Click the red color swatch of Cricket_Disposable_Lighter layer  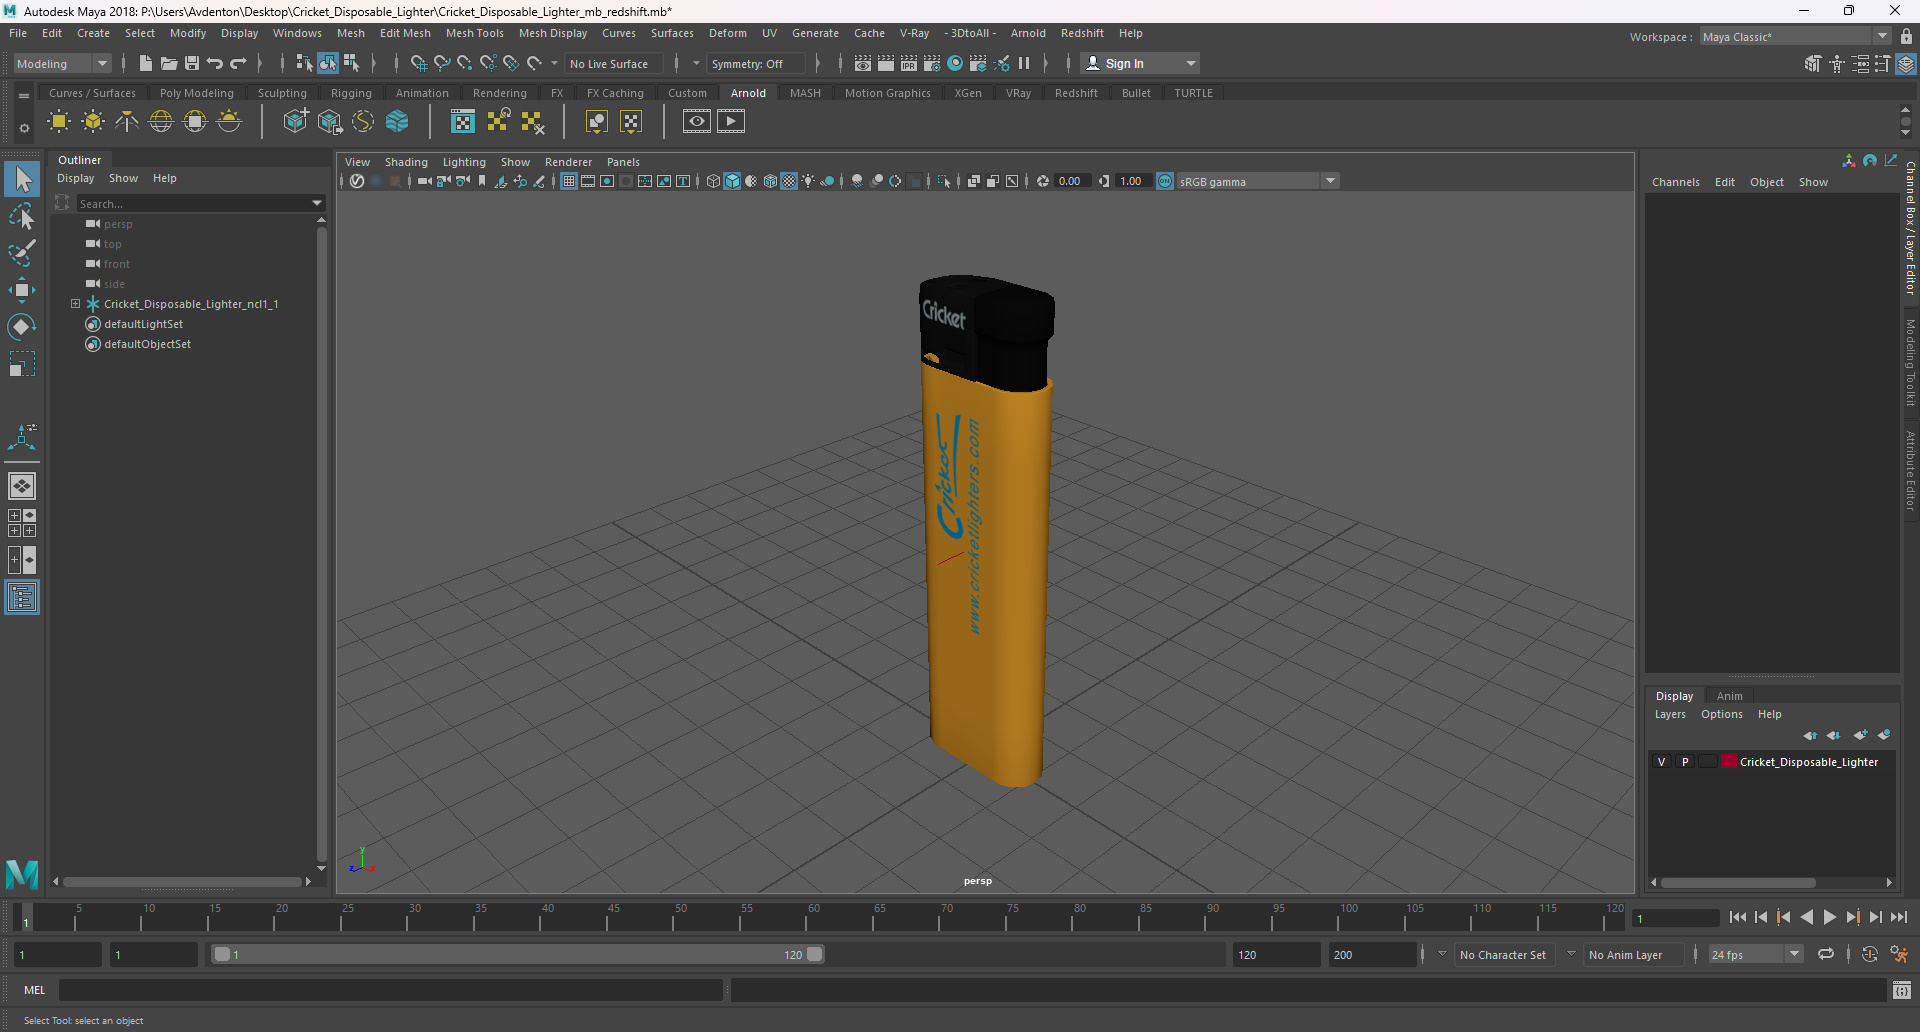pos(1729,762)
